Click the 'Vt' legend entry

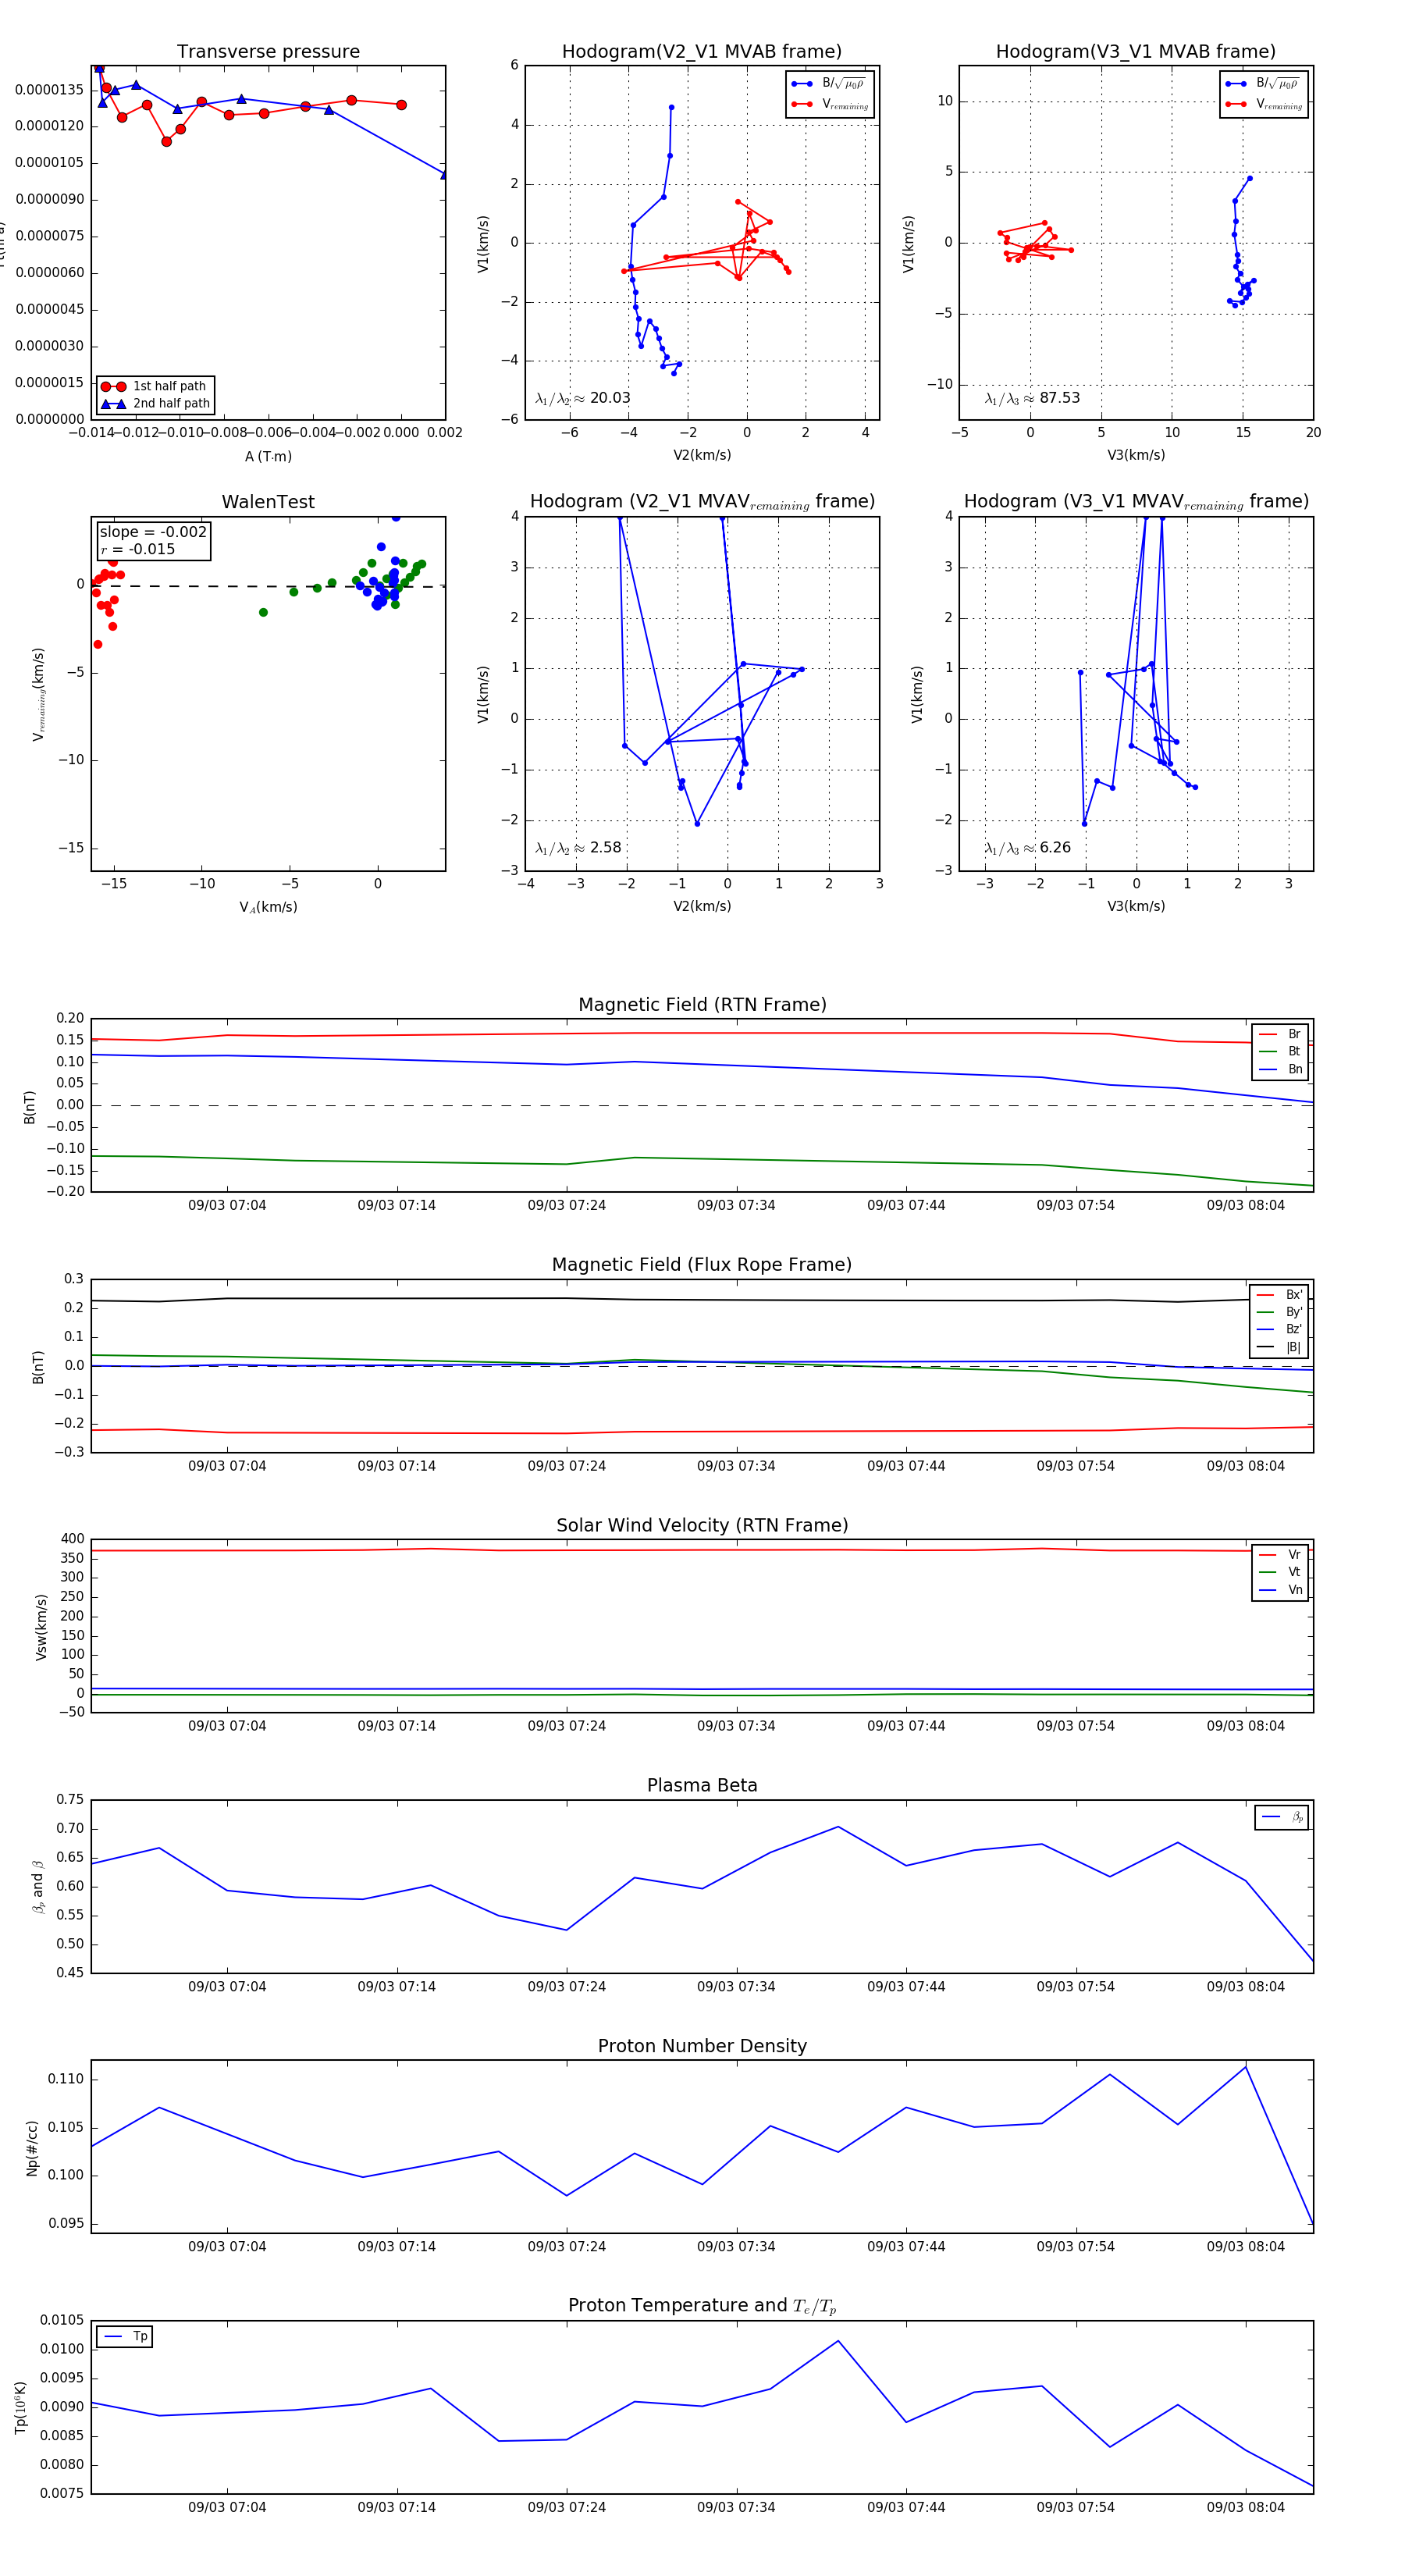[1281, 1572]
